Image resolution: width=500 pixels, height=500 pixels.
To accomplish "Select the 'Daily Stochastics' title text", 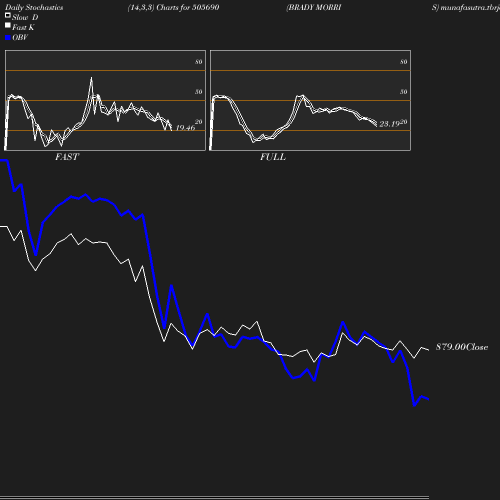I will click(x=34, y=8).
